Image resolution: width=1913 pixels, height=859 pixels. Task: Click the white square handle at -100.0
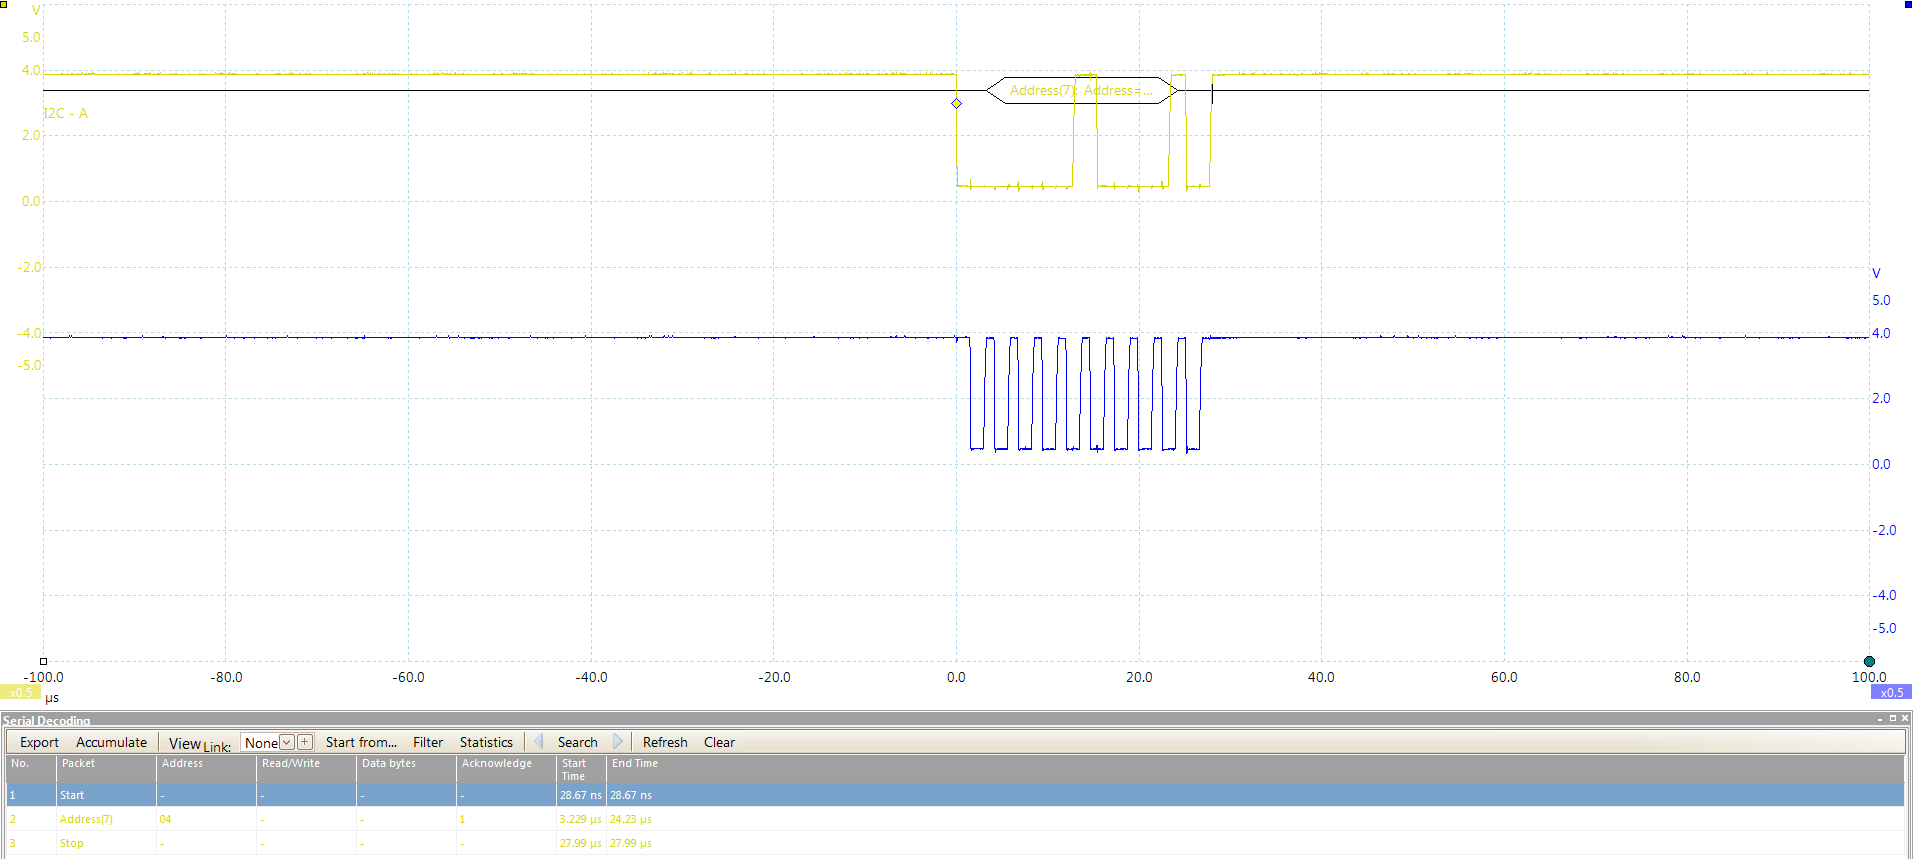[x=43, y=661]
